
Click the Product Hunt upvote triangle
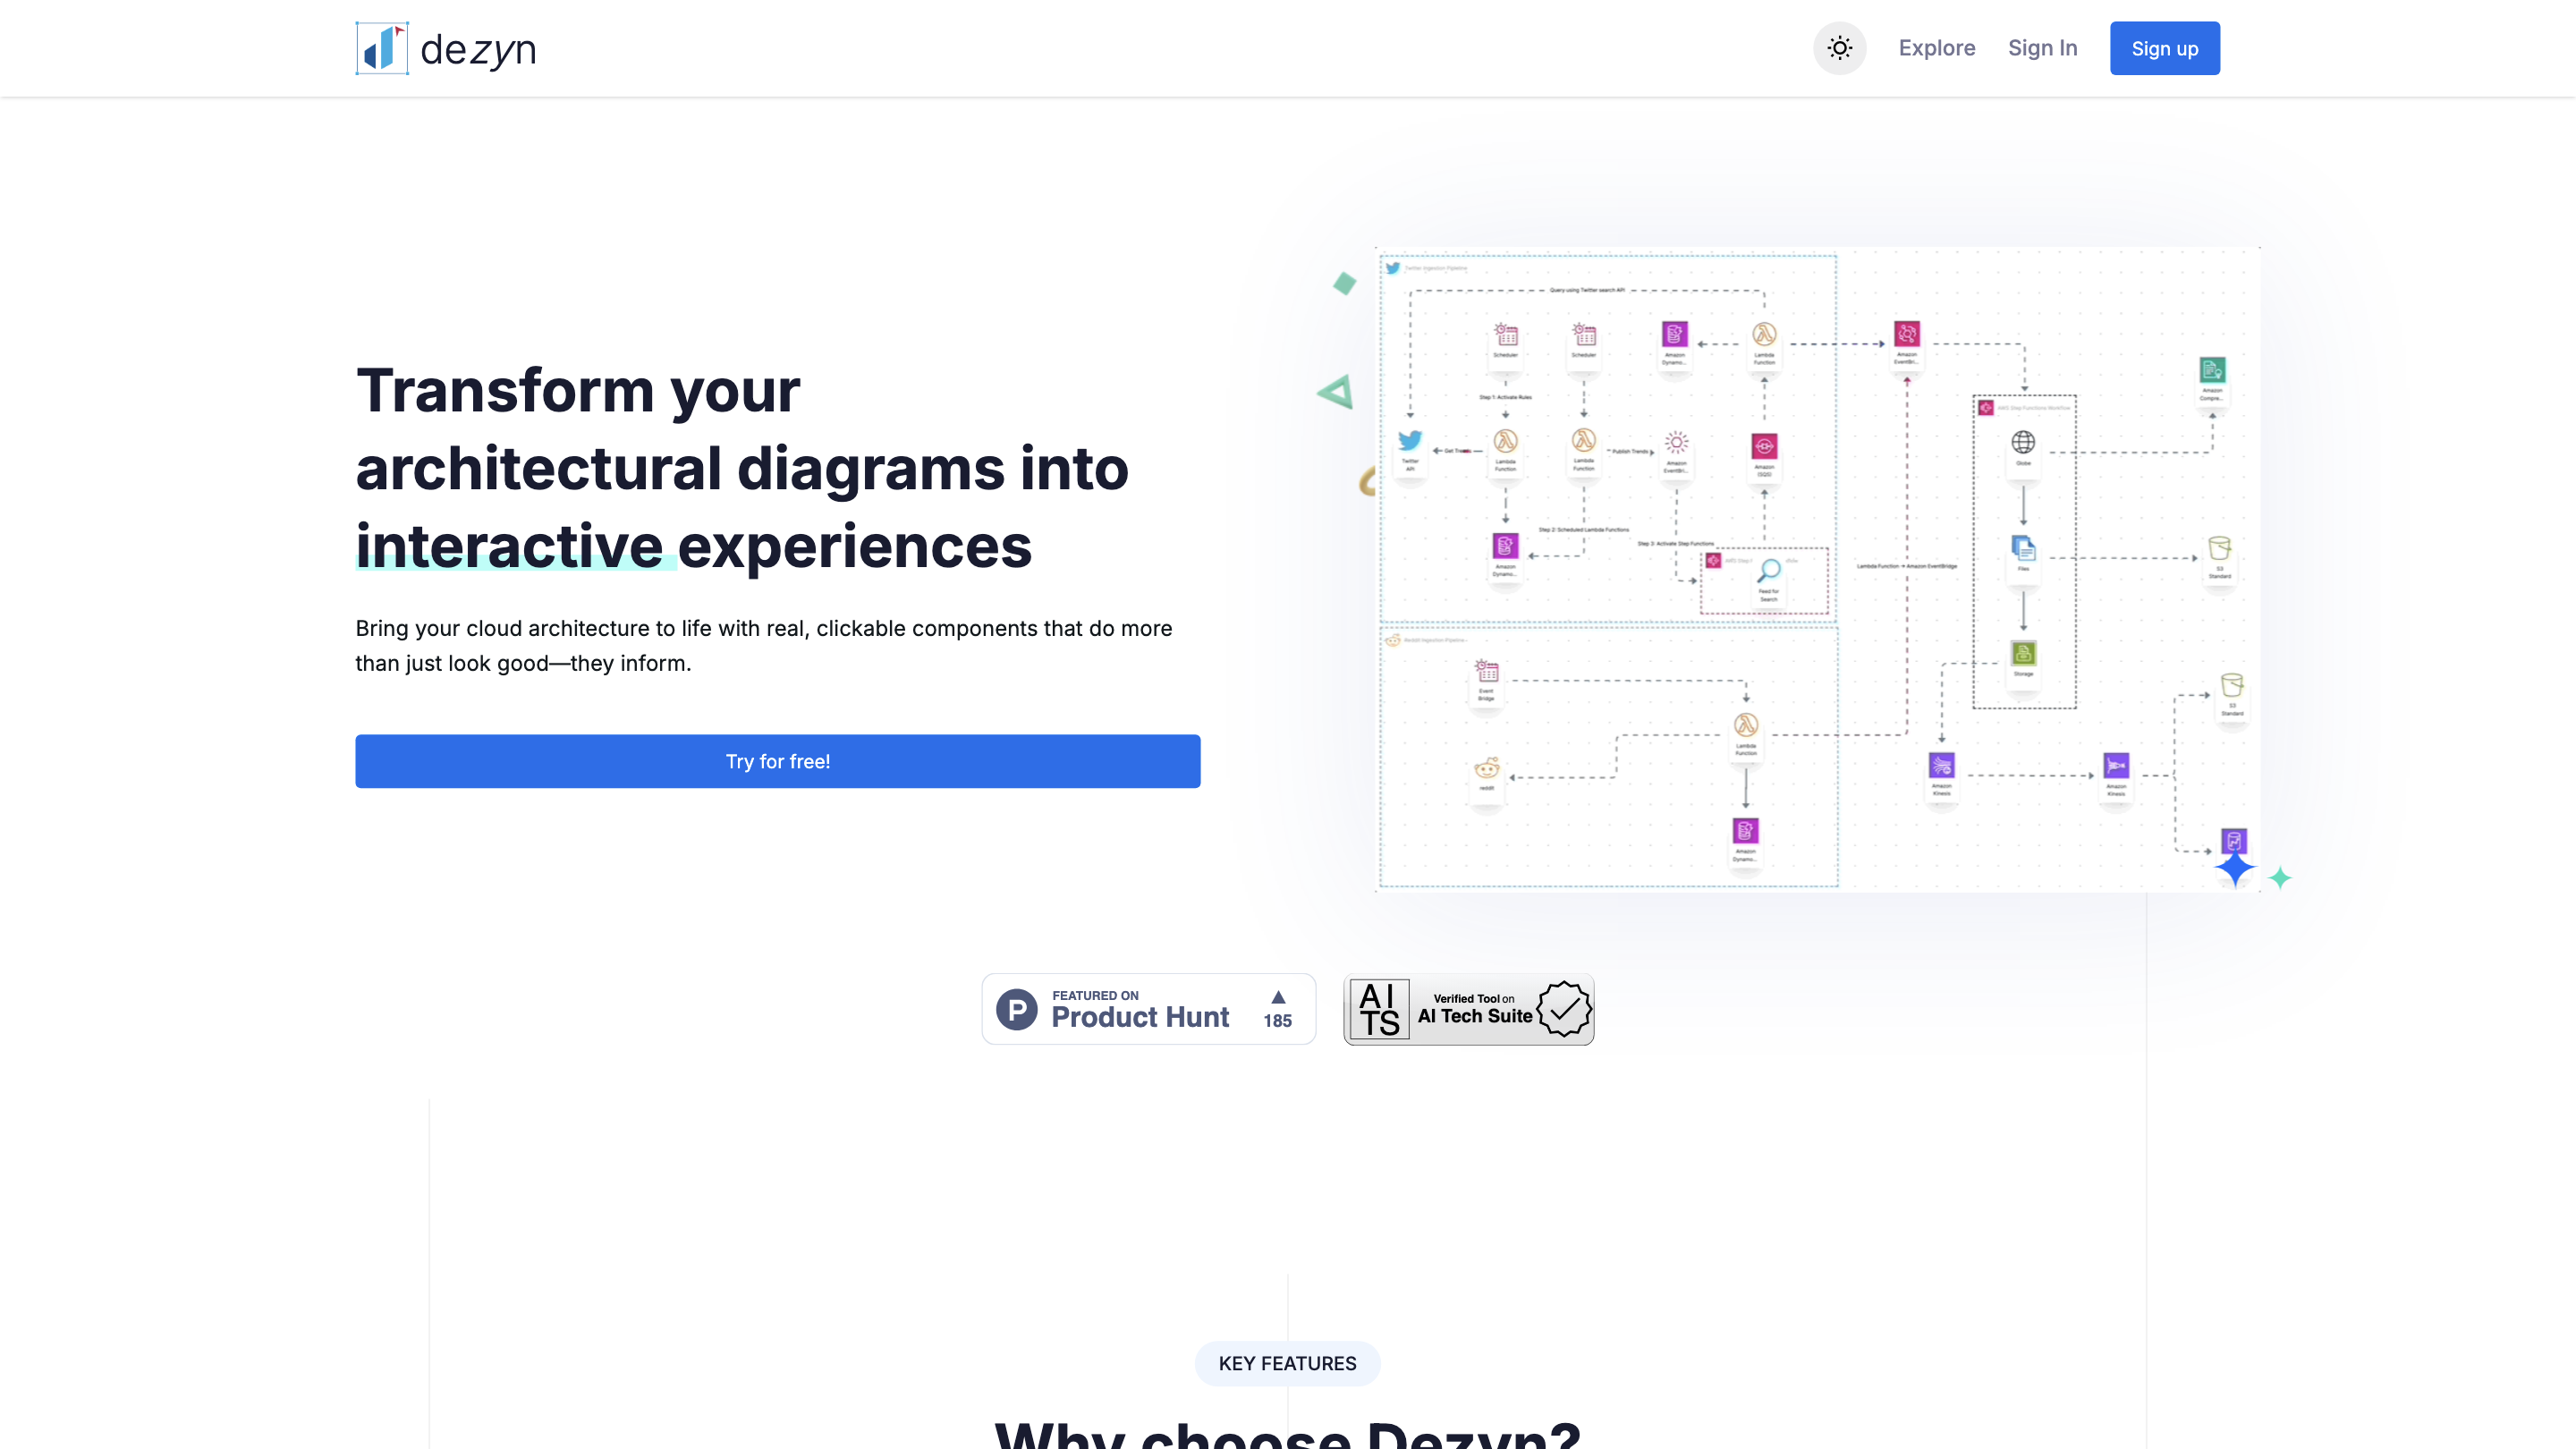point(1278,997)
